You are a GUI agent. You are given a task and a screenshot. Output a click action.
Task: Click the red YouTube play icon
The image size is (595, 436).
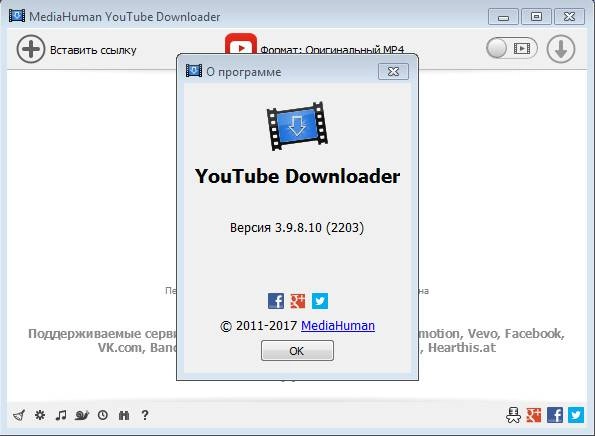coord(241,44)
